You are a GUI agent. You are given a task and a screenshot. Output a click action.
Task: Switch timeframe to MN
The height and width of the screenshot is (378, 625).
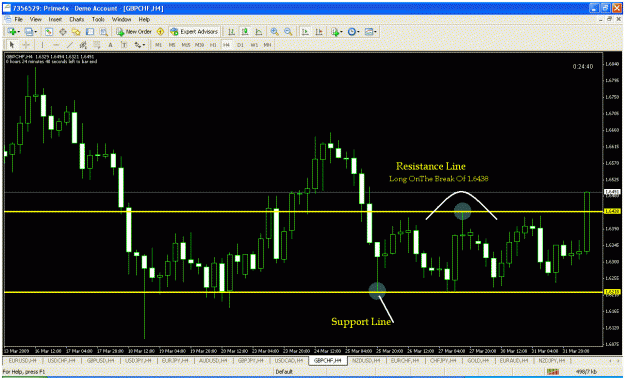click(x=267, y=45)
